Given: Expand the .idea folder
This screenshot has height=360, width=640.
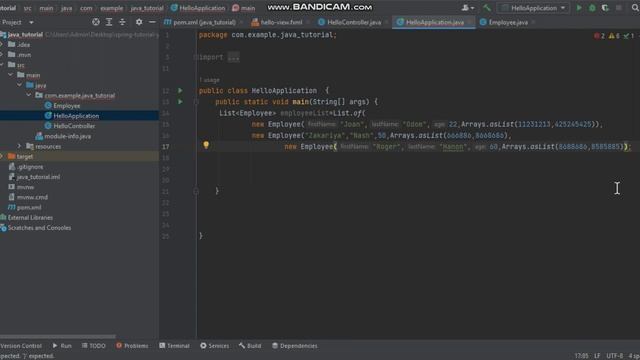Looking at the screenshot, I should (x=2, y=44).
